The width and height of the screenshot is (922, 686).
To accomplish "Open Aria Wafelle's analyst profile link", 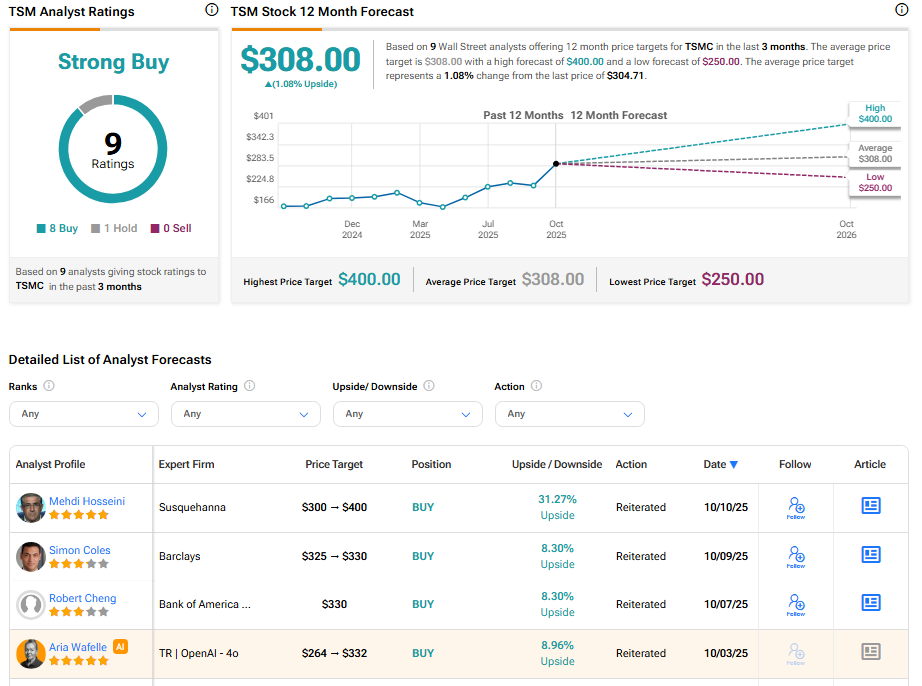I will [78, 647].
